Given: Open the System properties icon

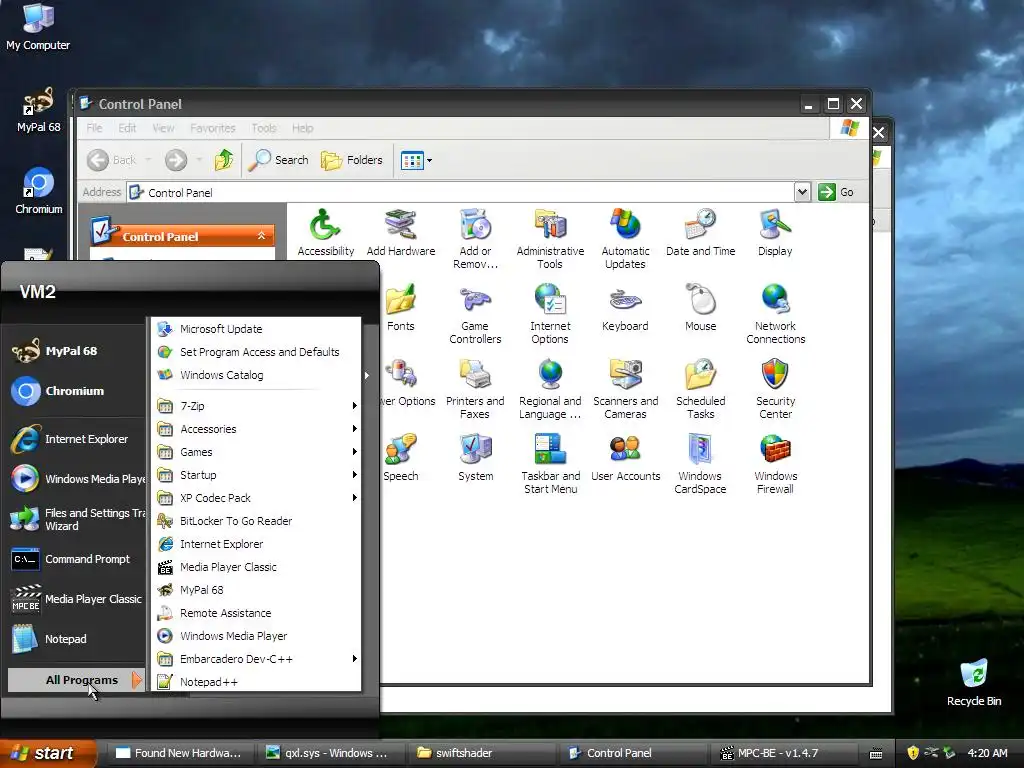Looking at the screenshot, I should 475,458.
